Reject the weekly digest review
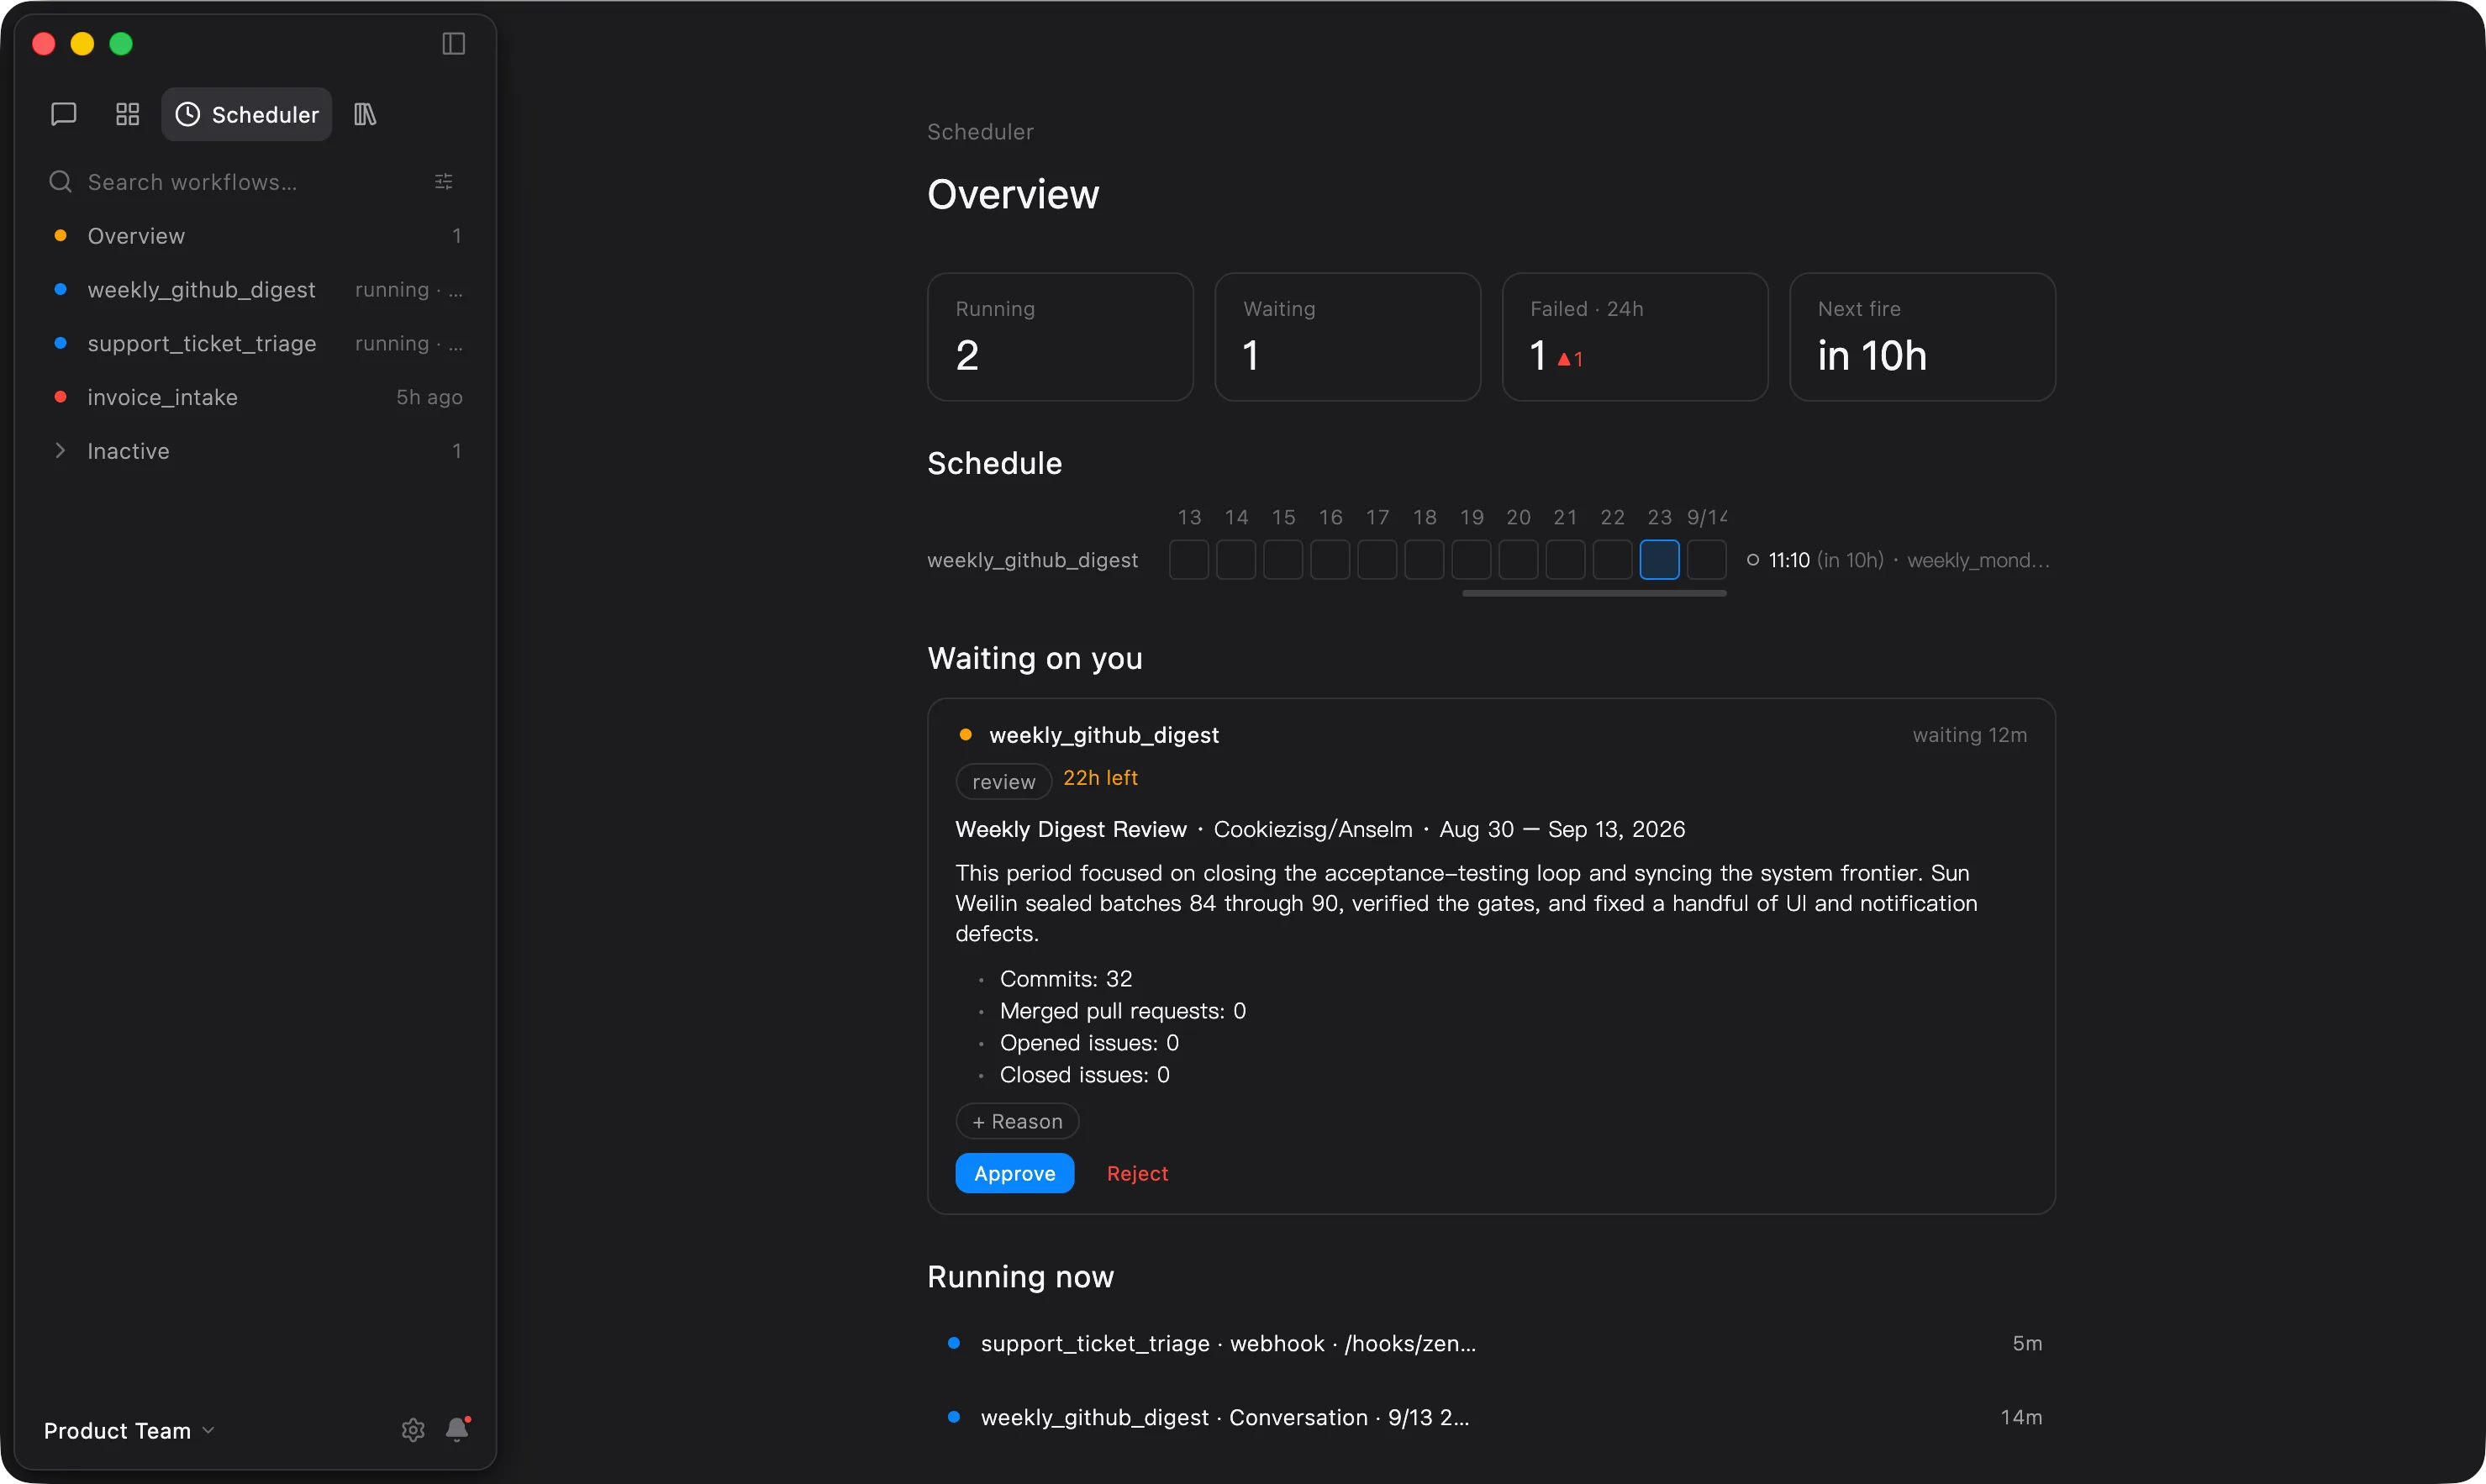 tap(1137, 1173)
